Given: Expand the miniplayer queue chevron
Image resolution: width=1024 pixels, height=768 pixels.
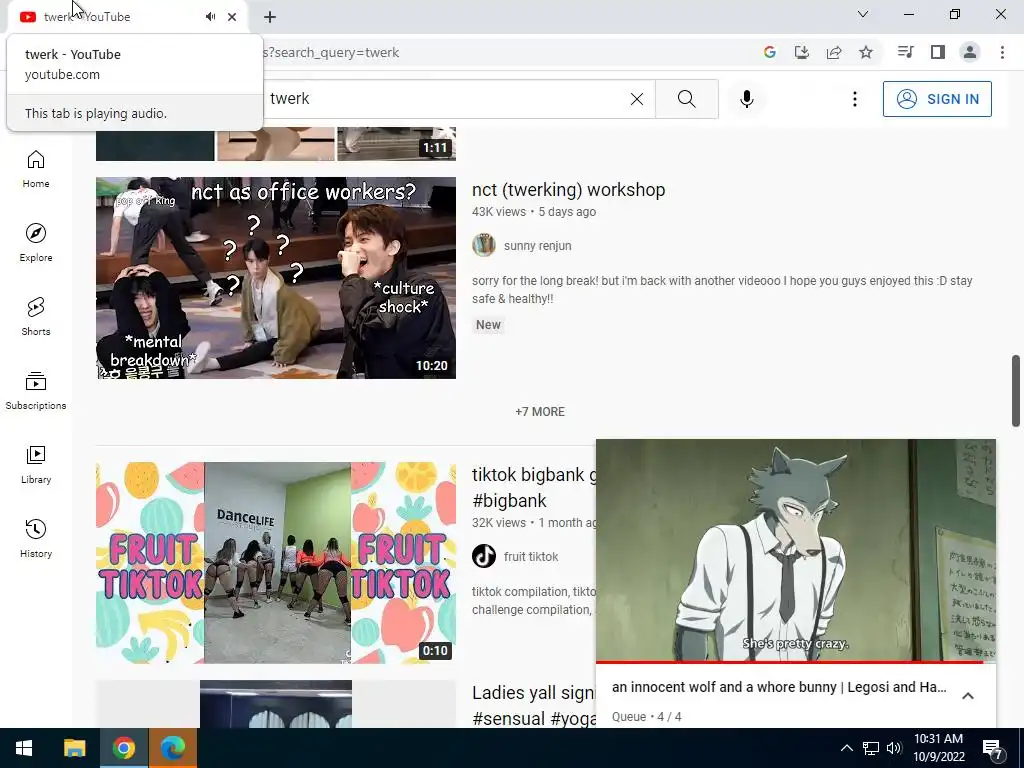Looking at the screenshot, I should (968, 696).
